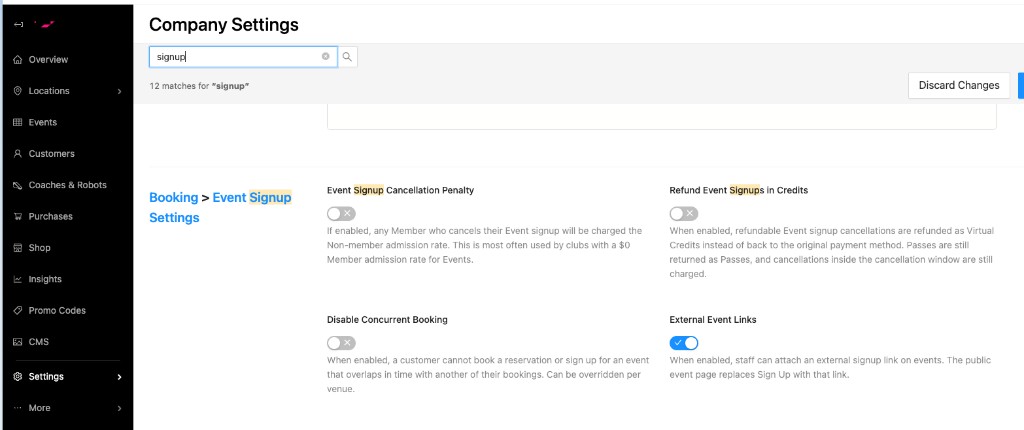The height and width of the screenshot is (430, 1024).
Task: Click the Locations pin icon
Action: click(18, 91)
